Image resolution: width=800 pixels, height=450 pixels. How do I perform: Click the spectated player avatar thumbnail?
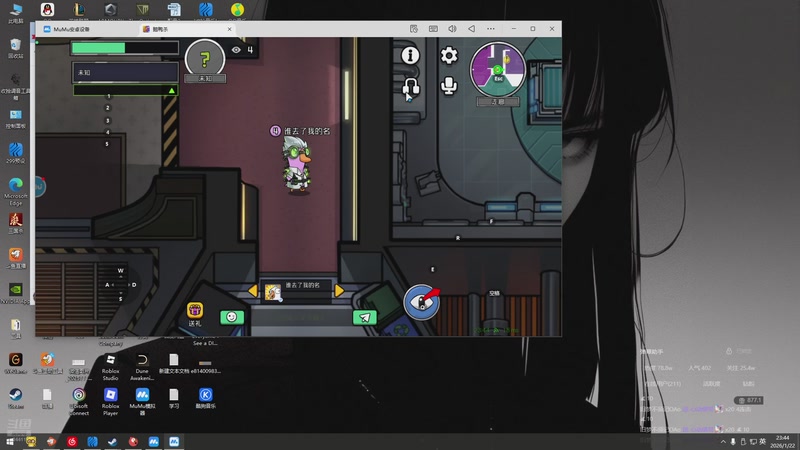click(273, 292)
